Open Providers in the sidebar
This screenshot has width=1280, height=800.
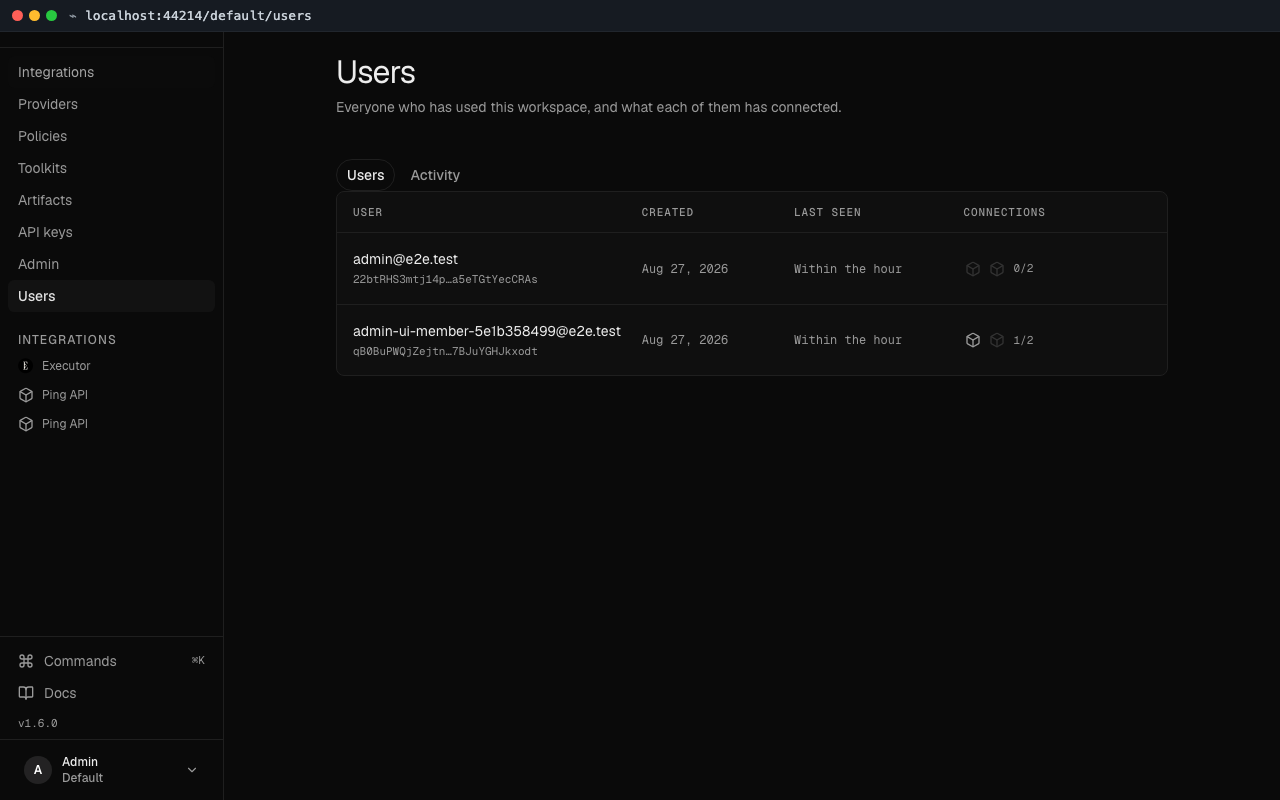111,104
